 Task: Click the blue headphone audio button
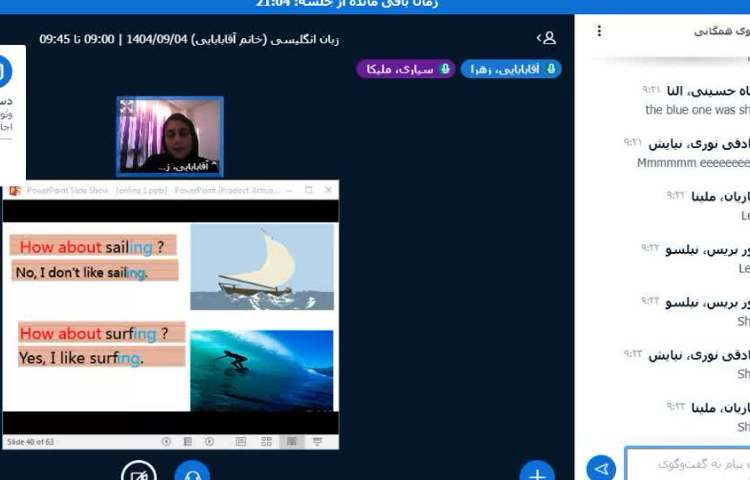point(192,471)
